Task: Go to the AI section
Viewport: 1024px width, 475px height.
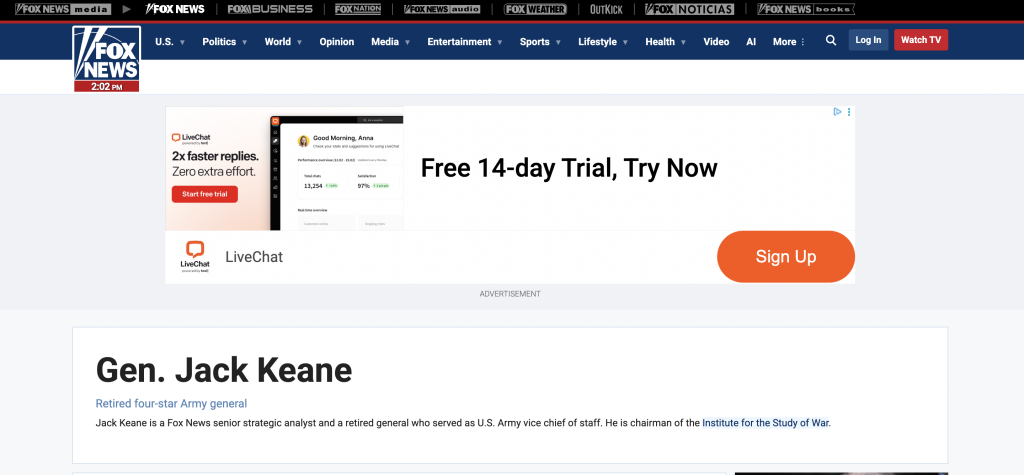Action: click(x=751, y=41)
